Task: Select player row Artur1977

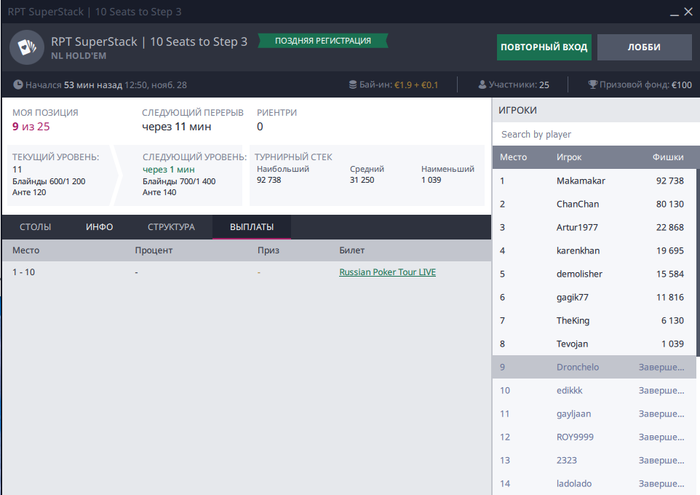Action: coord(594,227)
